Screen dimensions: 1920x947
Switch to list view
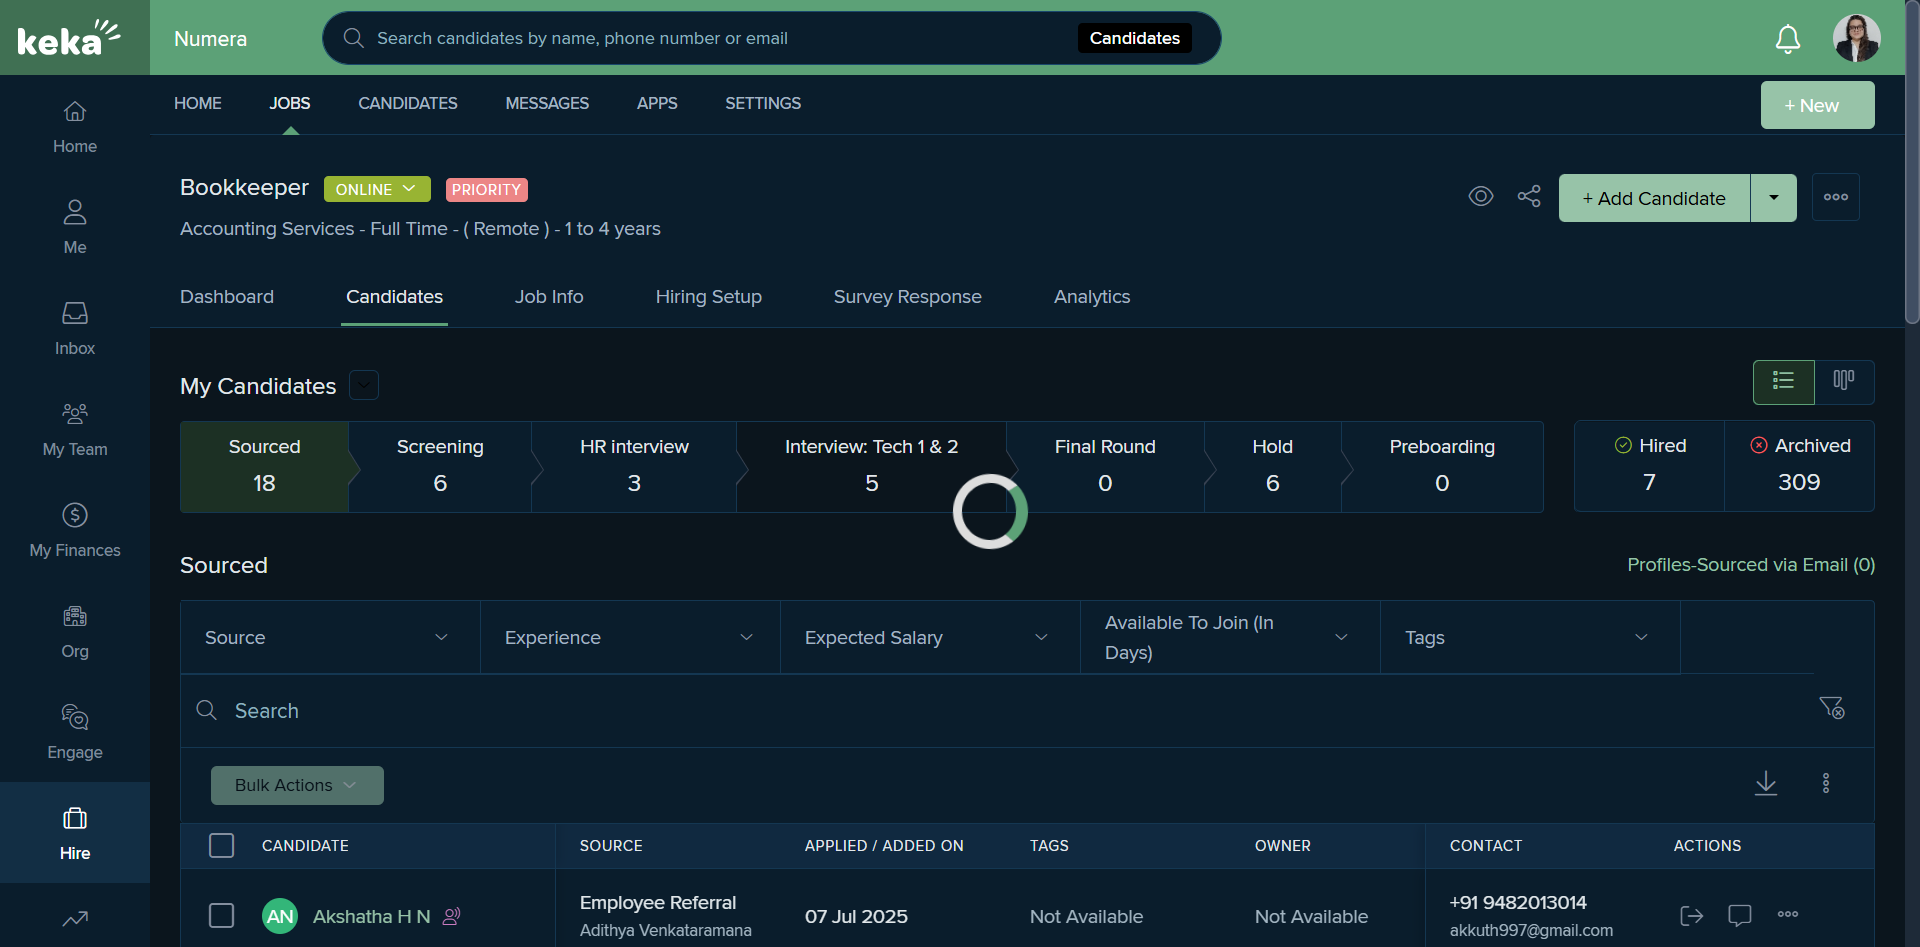tap(1783, 381)
